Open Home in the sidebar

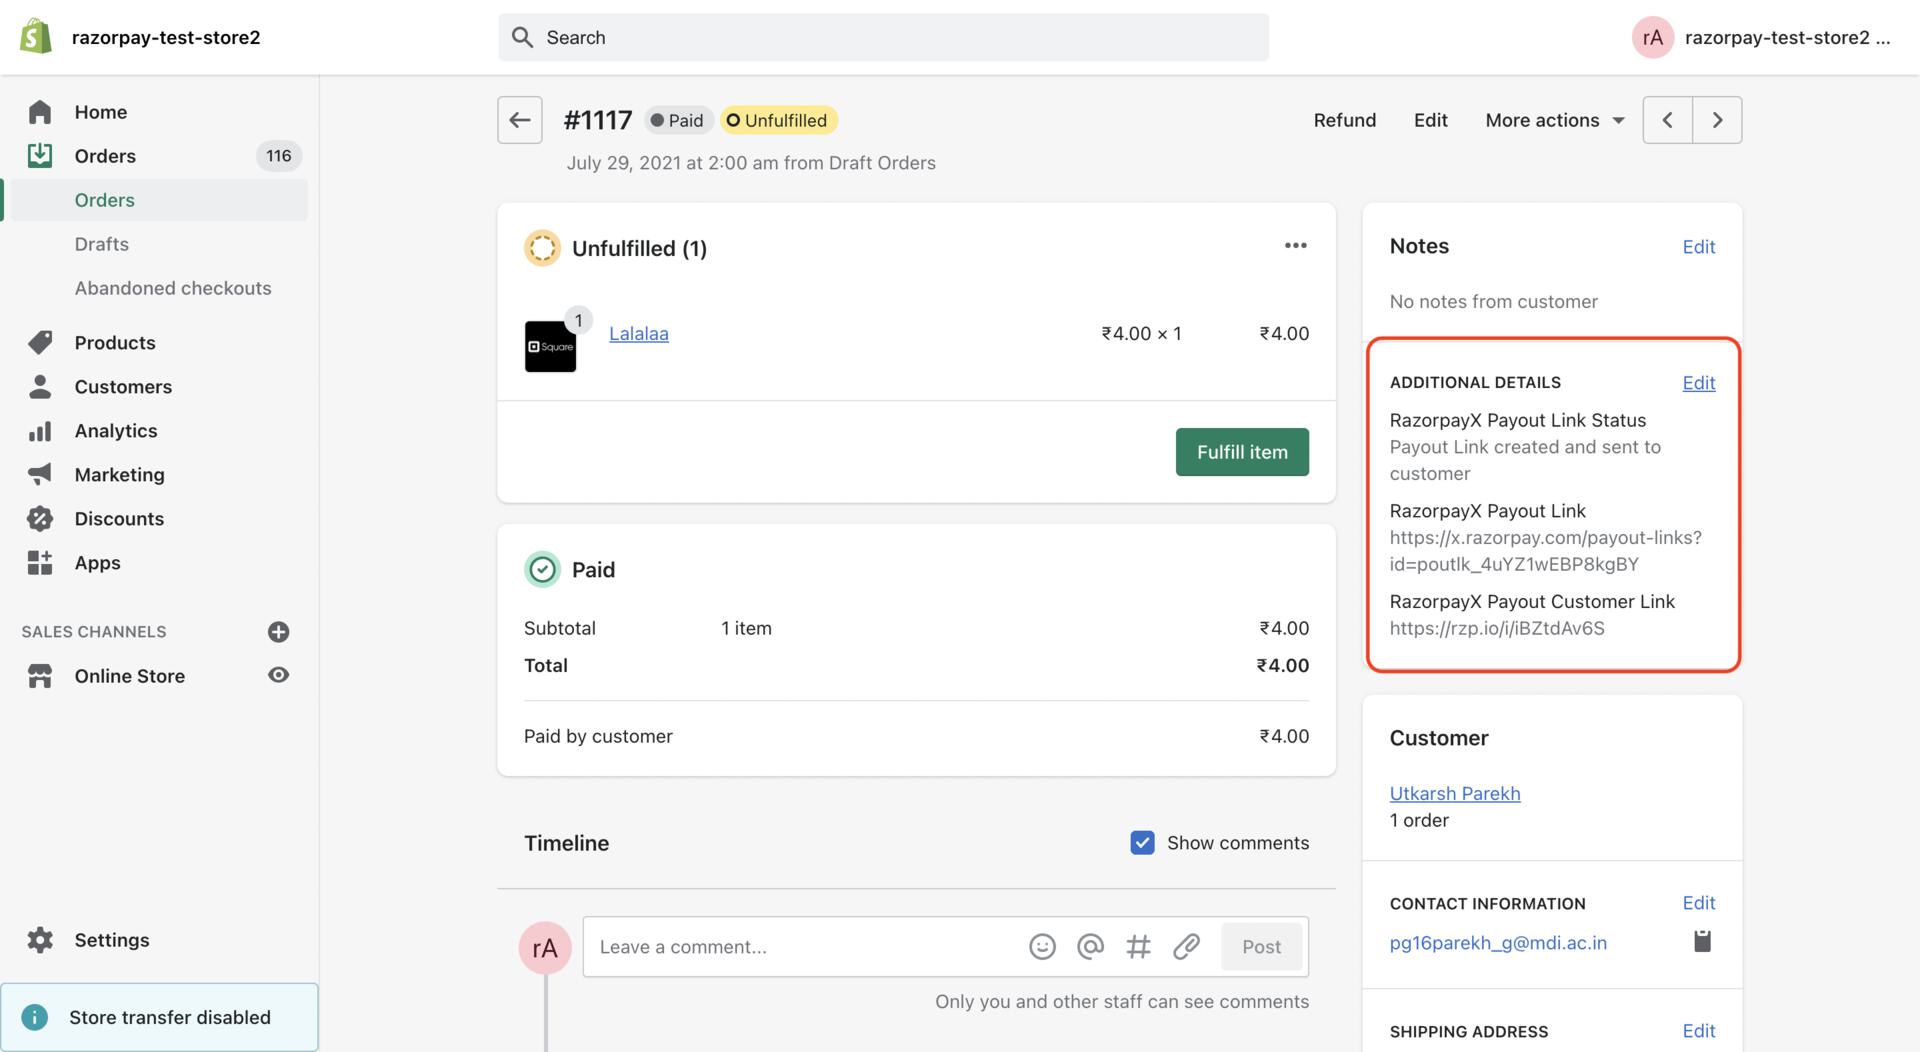click(x=100, y=112)
